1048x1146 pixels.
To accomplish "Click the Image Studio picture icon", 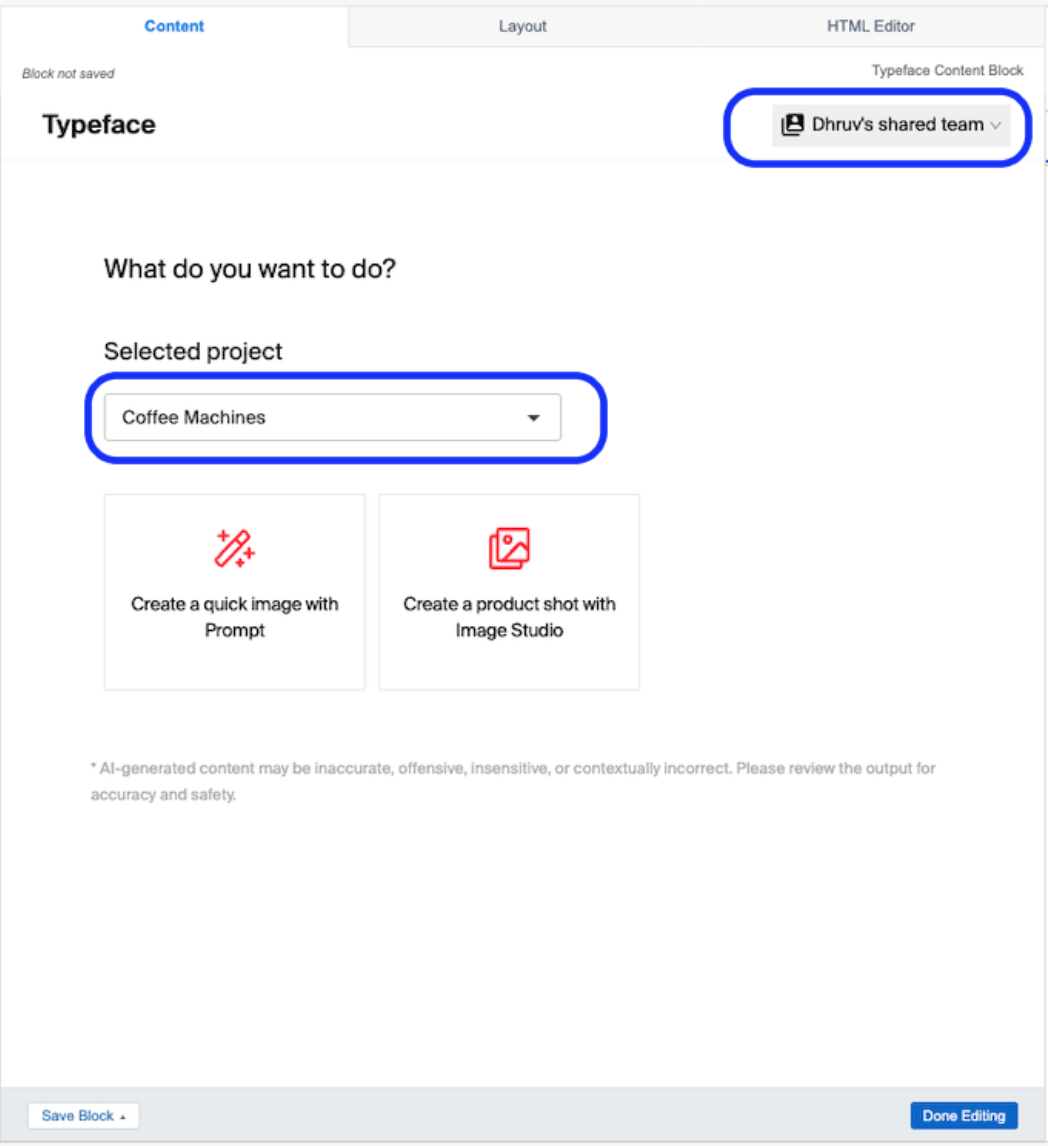I will click(509, 546).
